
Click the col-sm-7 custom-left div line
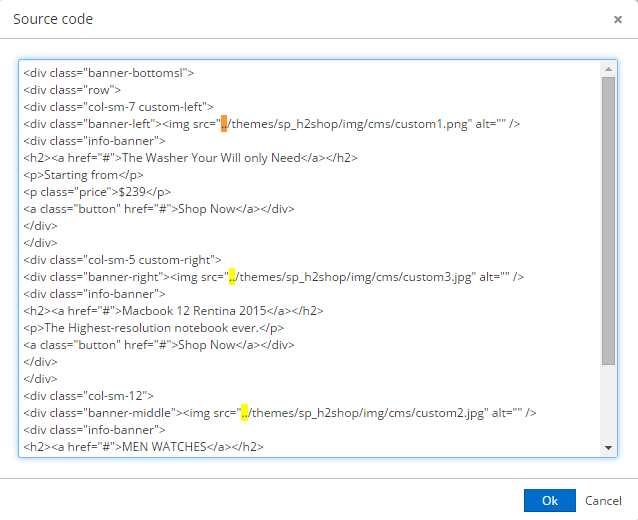tap(118, 107)
